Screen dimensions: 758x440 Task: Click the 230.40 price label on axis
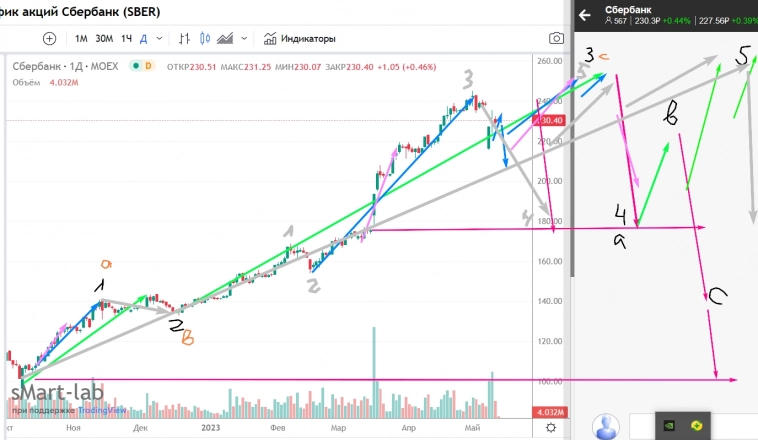click(549, 120)
